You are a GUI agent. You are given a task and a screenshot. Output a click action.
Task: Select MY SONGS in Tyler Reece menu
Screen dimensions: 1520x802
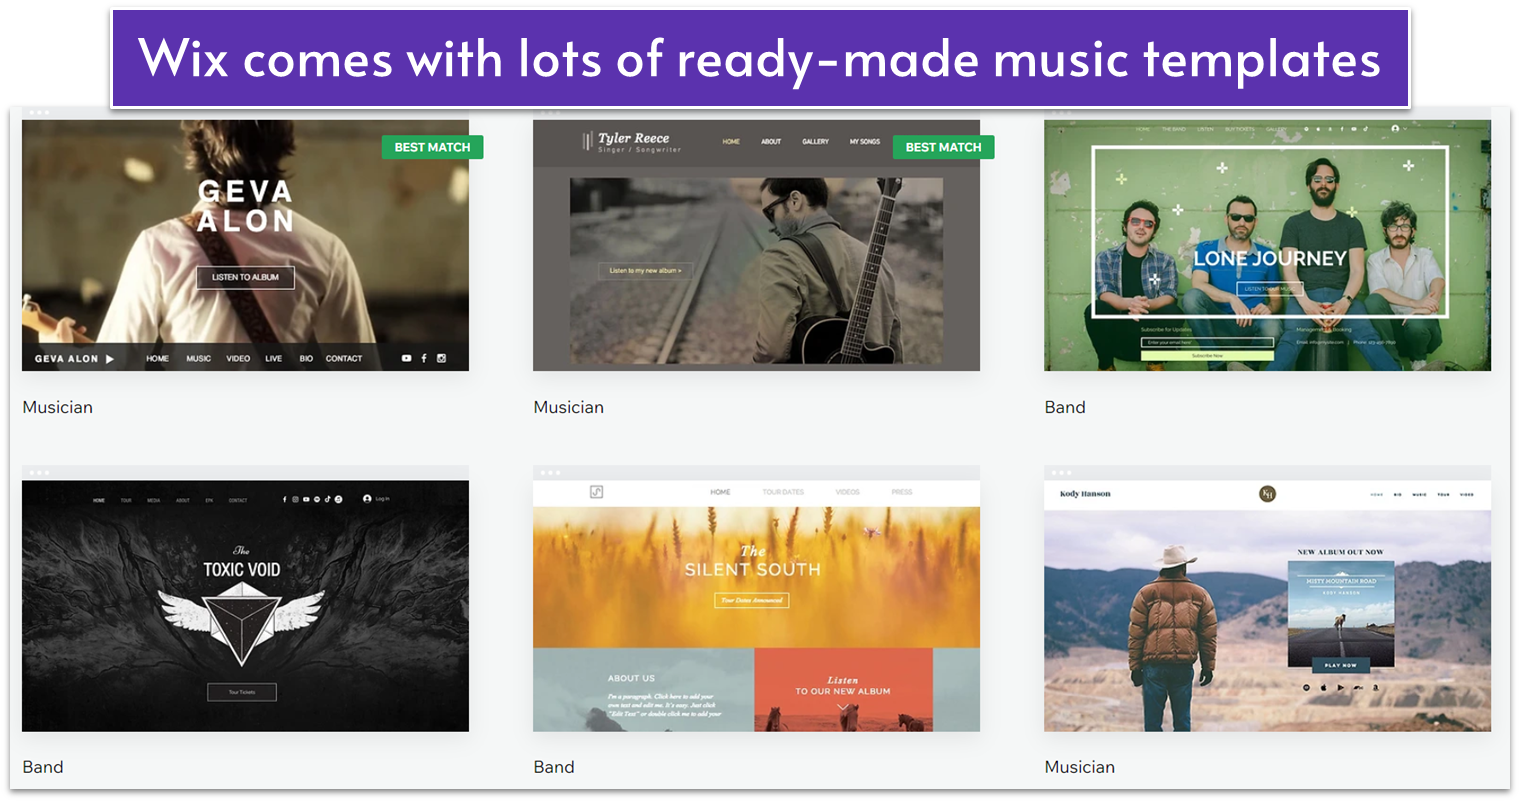pyautogui.click(x=865, y=142)
